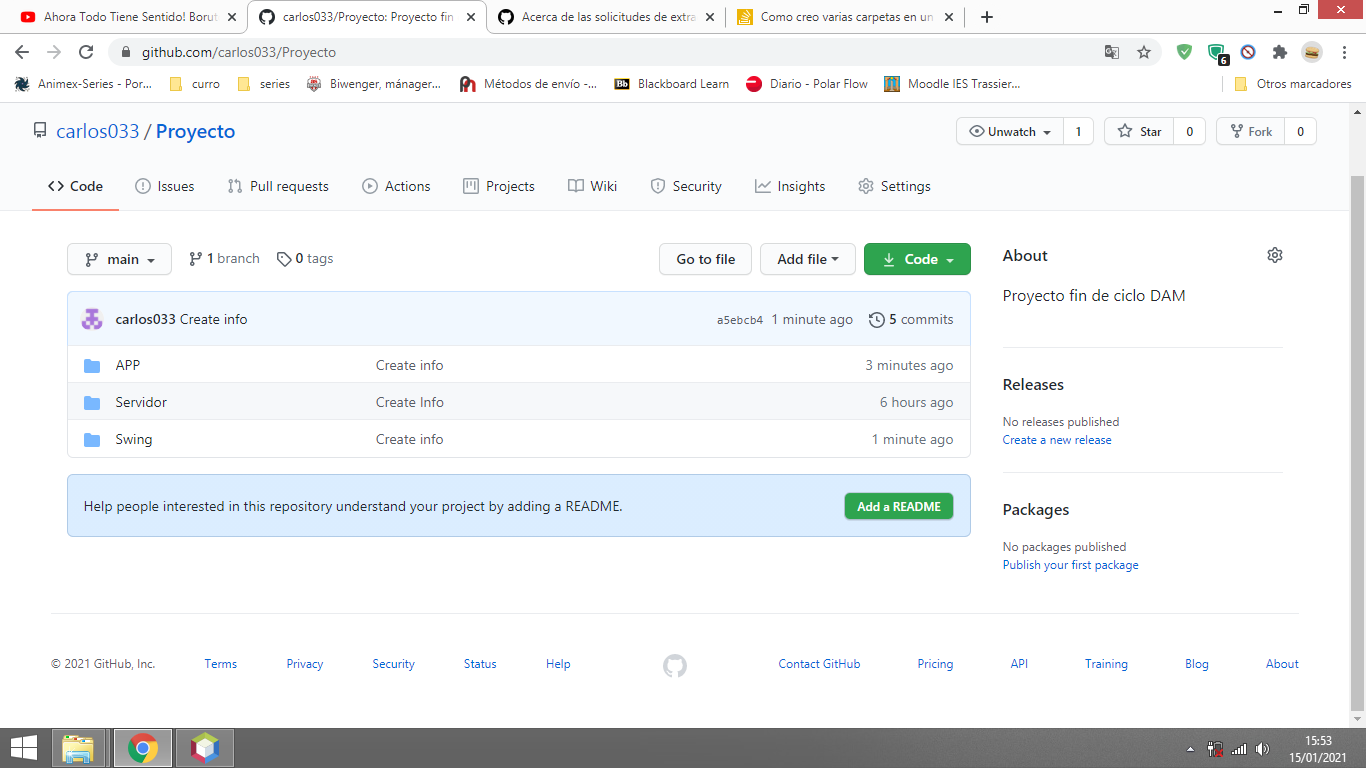Open the Unwatch dropdown

click(1009, 131)
